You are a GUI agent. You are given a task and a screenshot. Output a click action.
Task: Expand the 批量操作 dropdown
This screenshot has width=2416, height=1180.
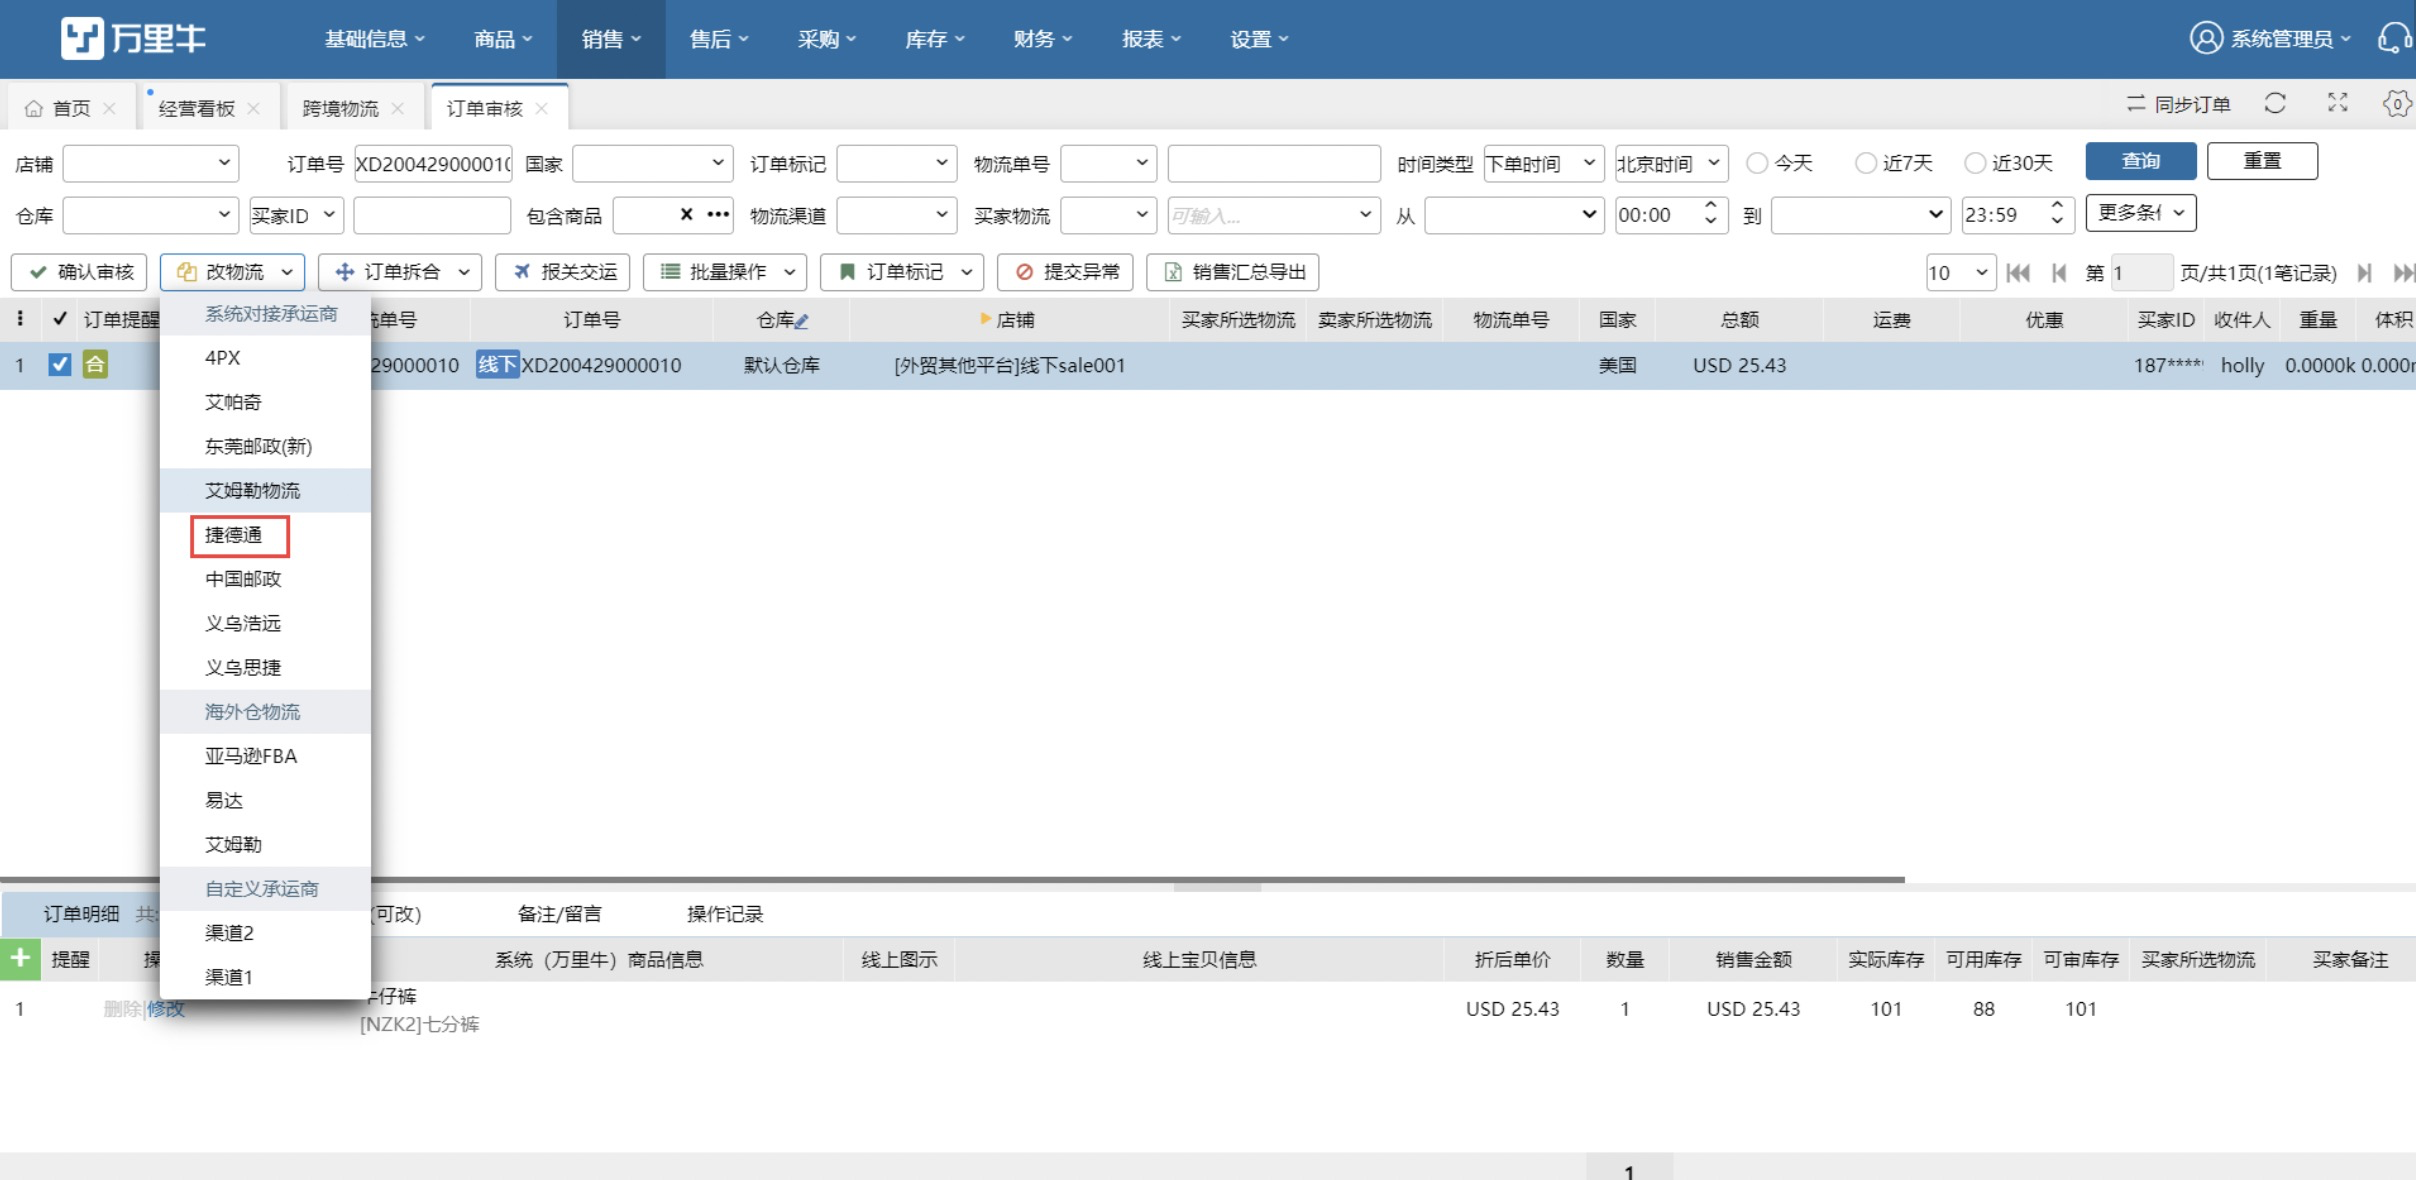pos(725,272)
